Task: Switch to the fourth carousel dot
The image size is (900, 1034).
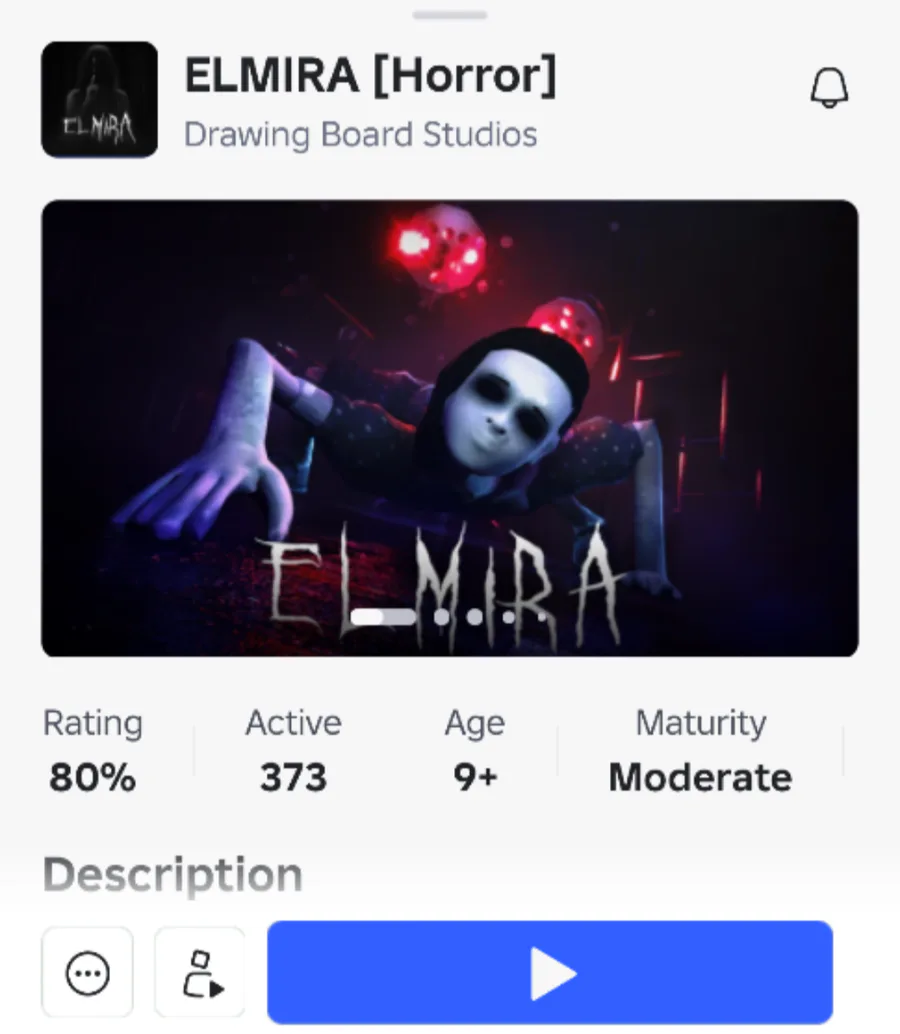Action: 508,617
